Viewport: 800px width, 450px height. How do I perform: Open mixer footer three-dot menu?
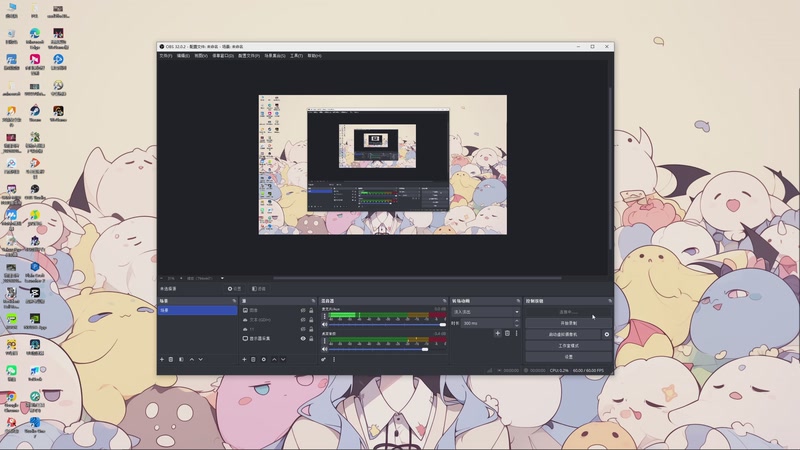coord(334,359)
